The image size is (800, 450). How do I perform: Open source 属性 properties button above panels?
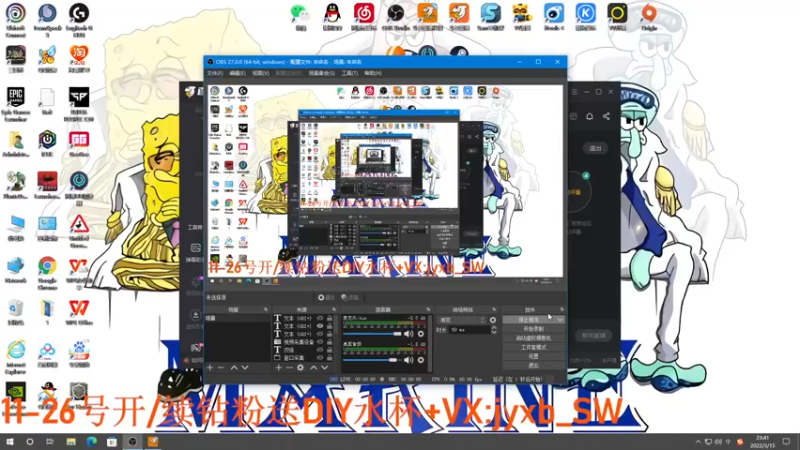click(326, 297)
